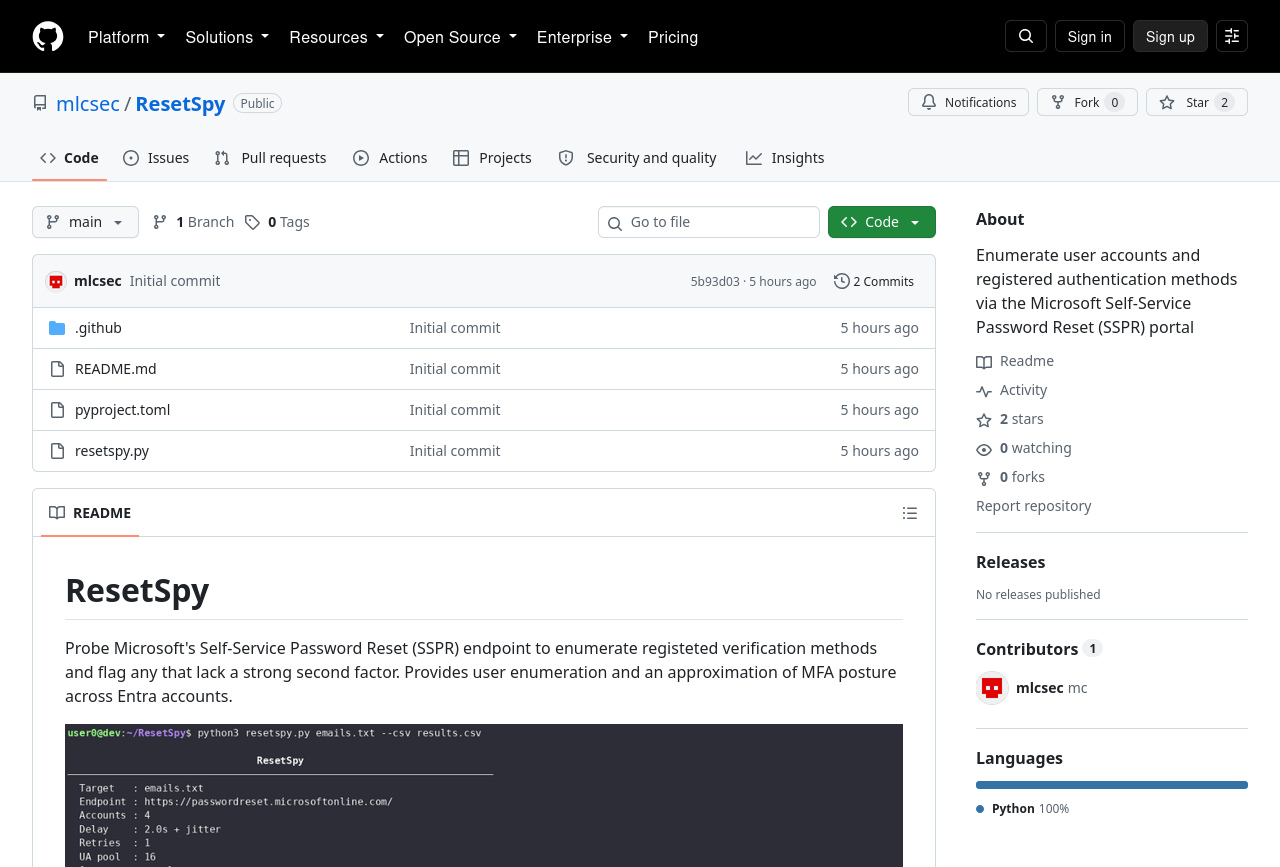1280x867 pixels.
Task: Switch to the Issues tab
Action: [156, 158]
